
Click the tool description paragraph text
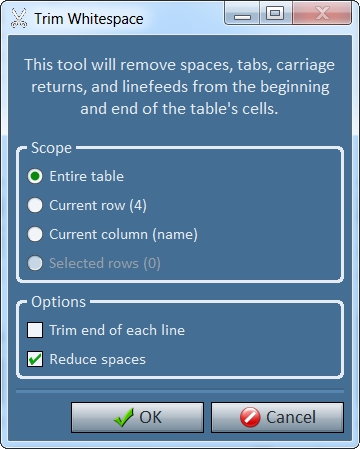(x=180, y=87)
